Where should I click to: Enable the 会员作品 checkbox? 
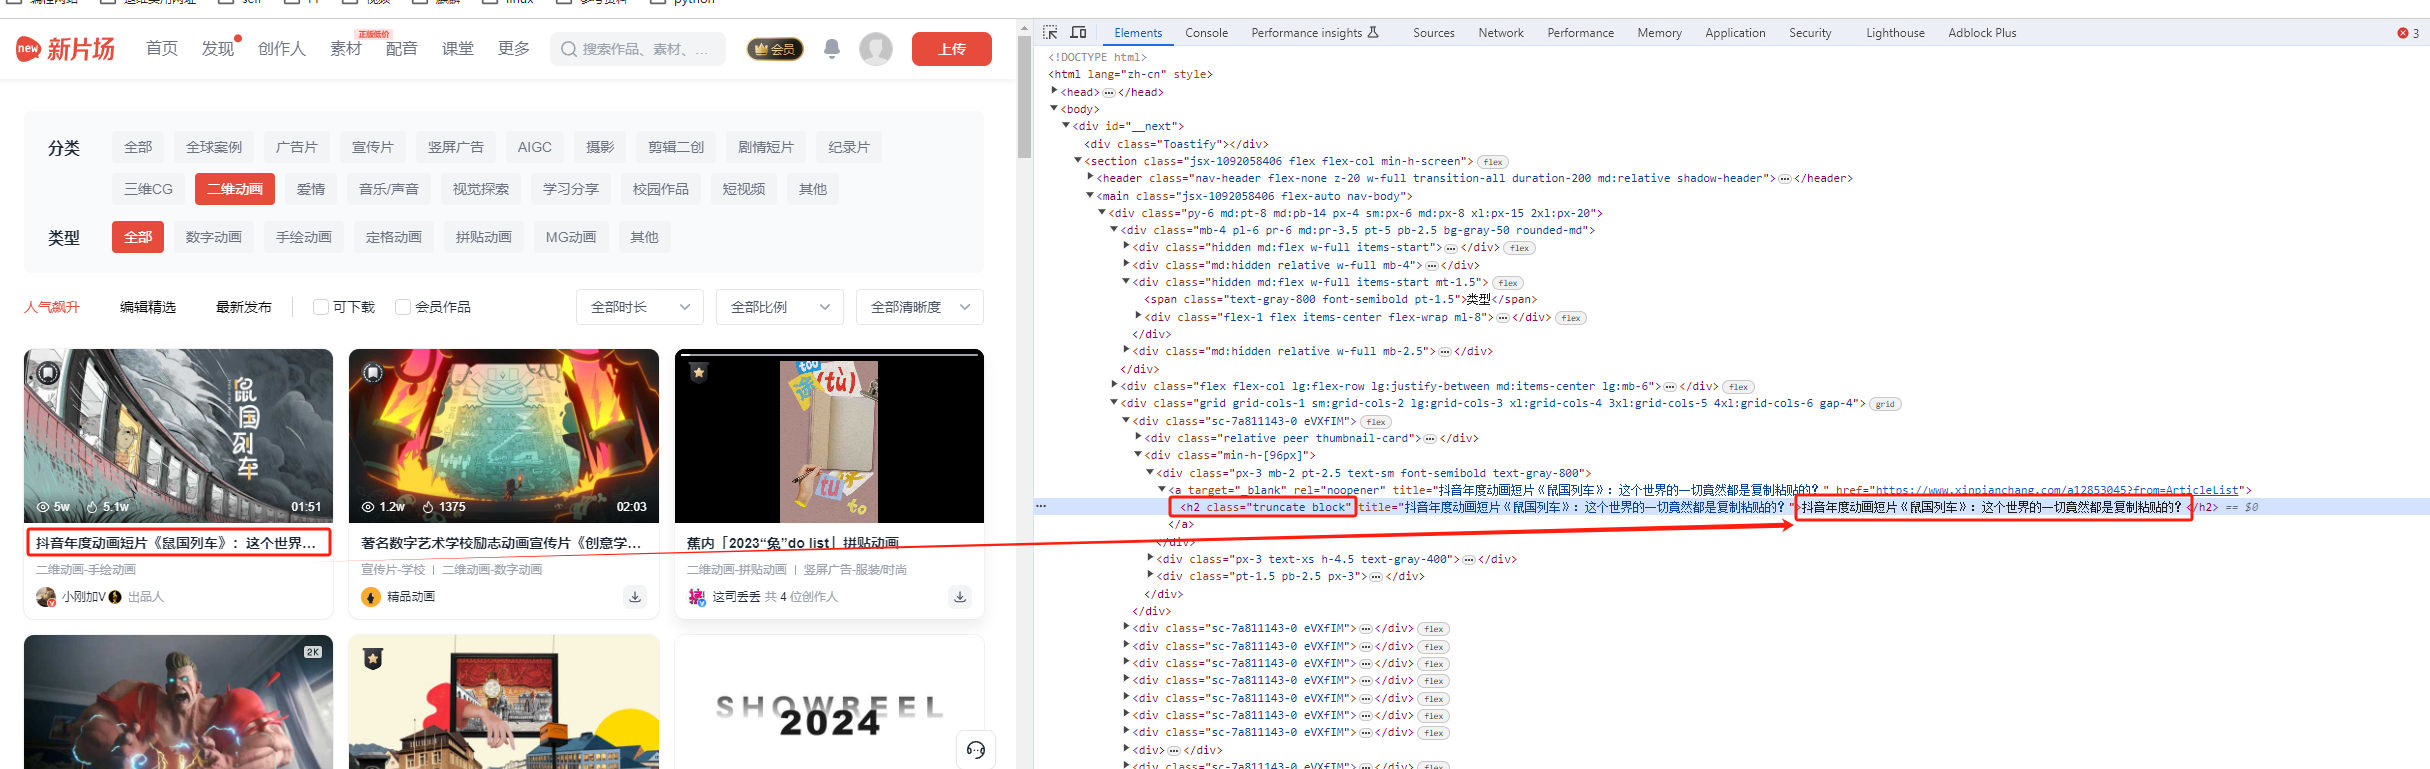pos(403,307)
